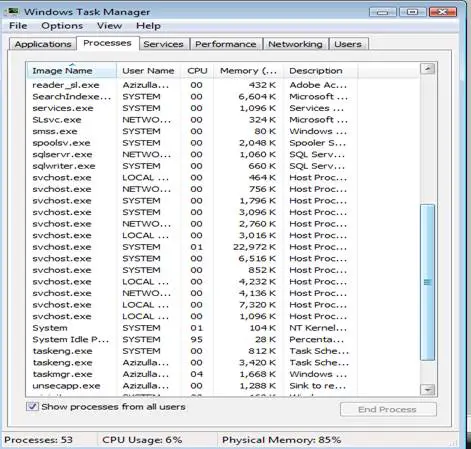Click Processes: 53 in status bar
Viewport: 471px width, 449px height.
(38, 440)
